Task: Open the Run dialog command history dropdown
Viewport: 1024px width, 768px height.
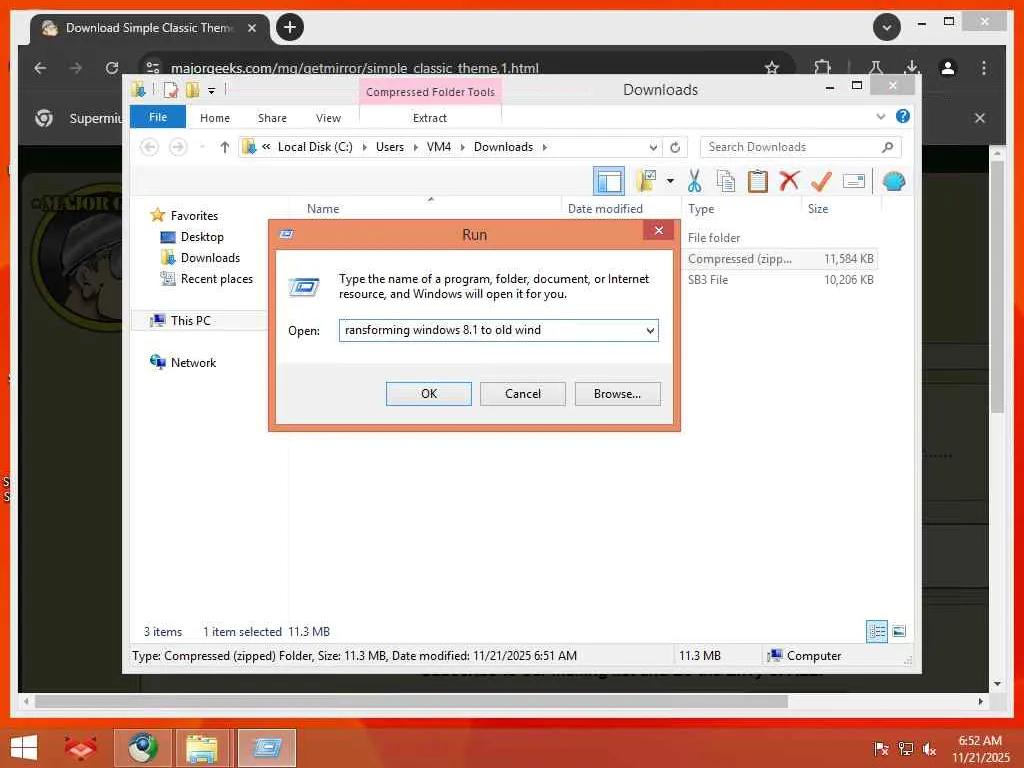Action: 650,330
